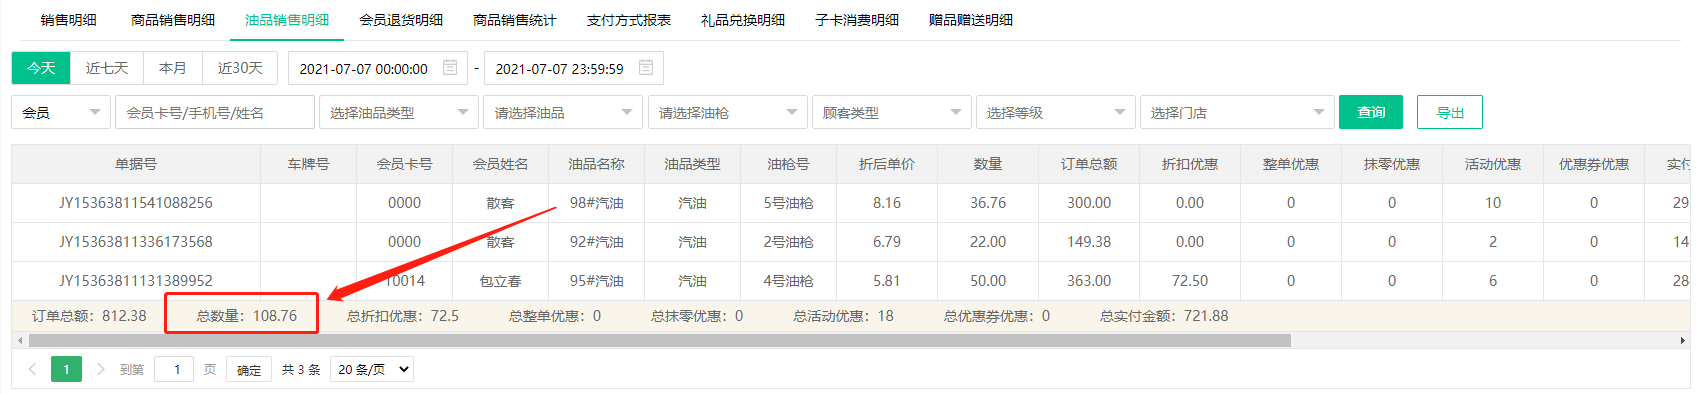Click the 导出 export button
Viewport: 1701px width, 394px height.
tap(1450, 112)
